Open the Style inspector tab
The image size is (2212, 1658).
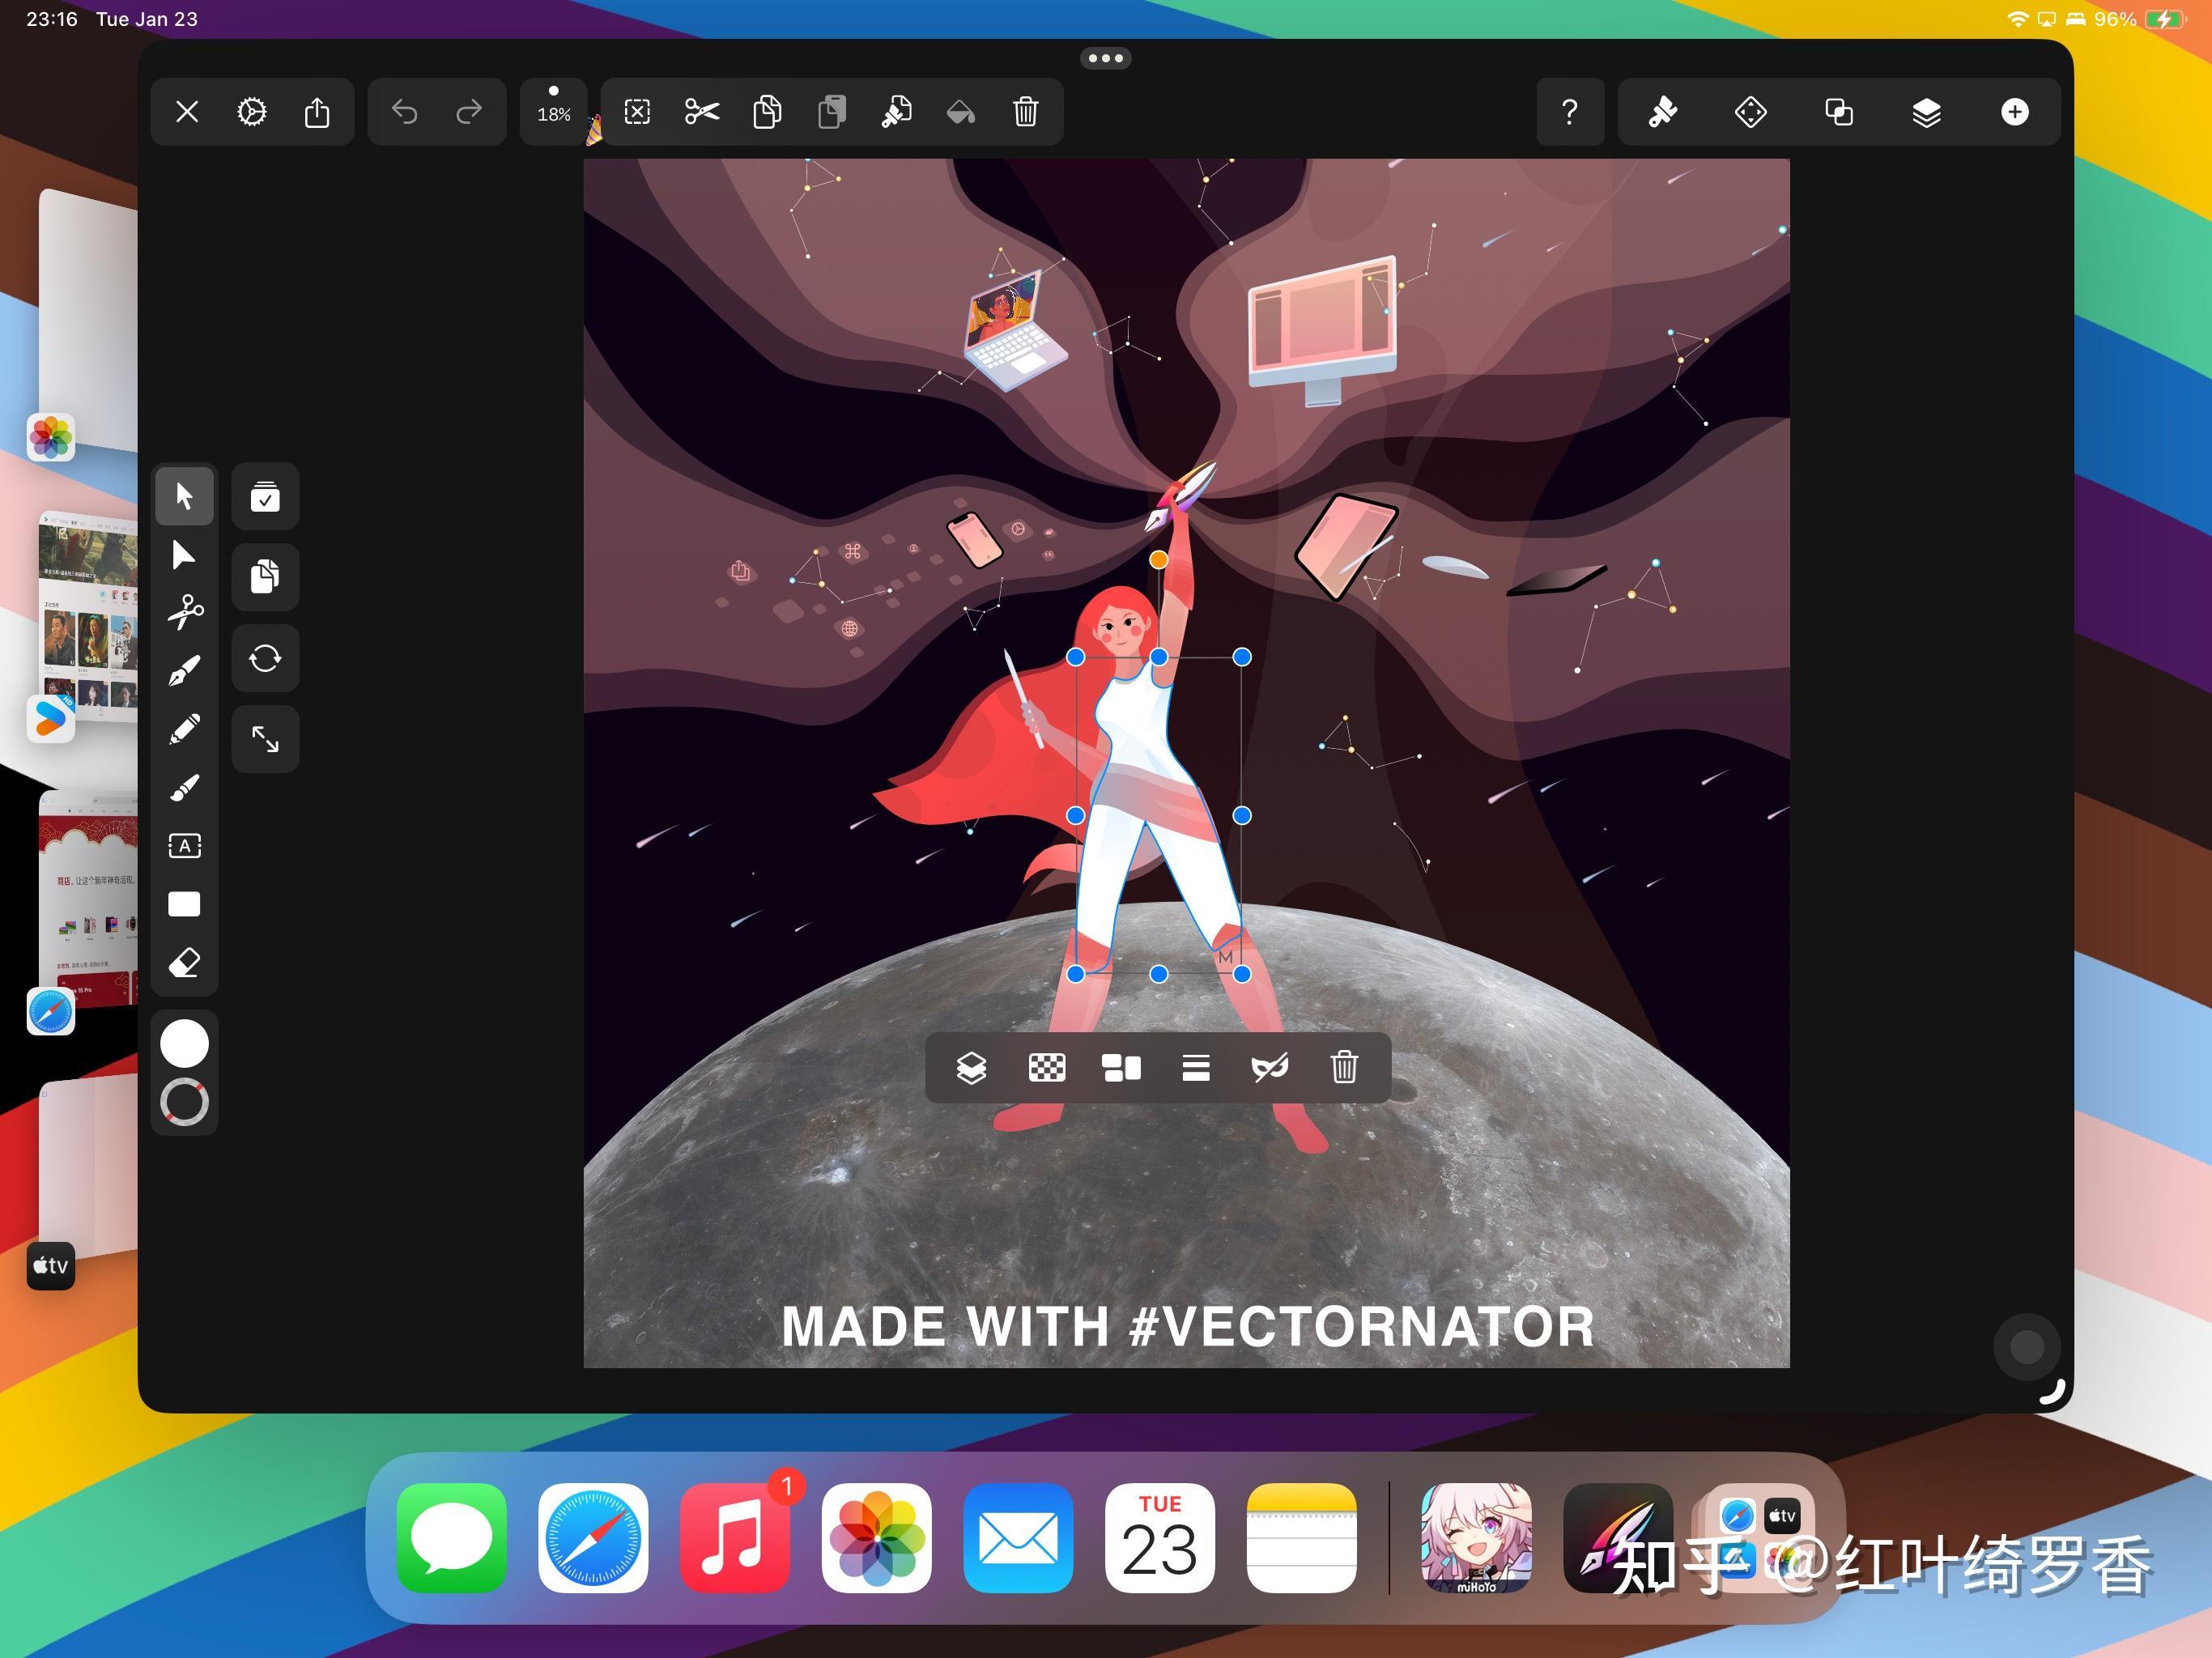click(x=1663, y=112)
